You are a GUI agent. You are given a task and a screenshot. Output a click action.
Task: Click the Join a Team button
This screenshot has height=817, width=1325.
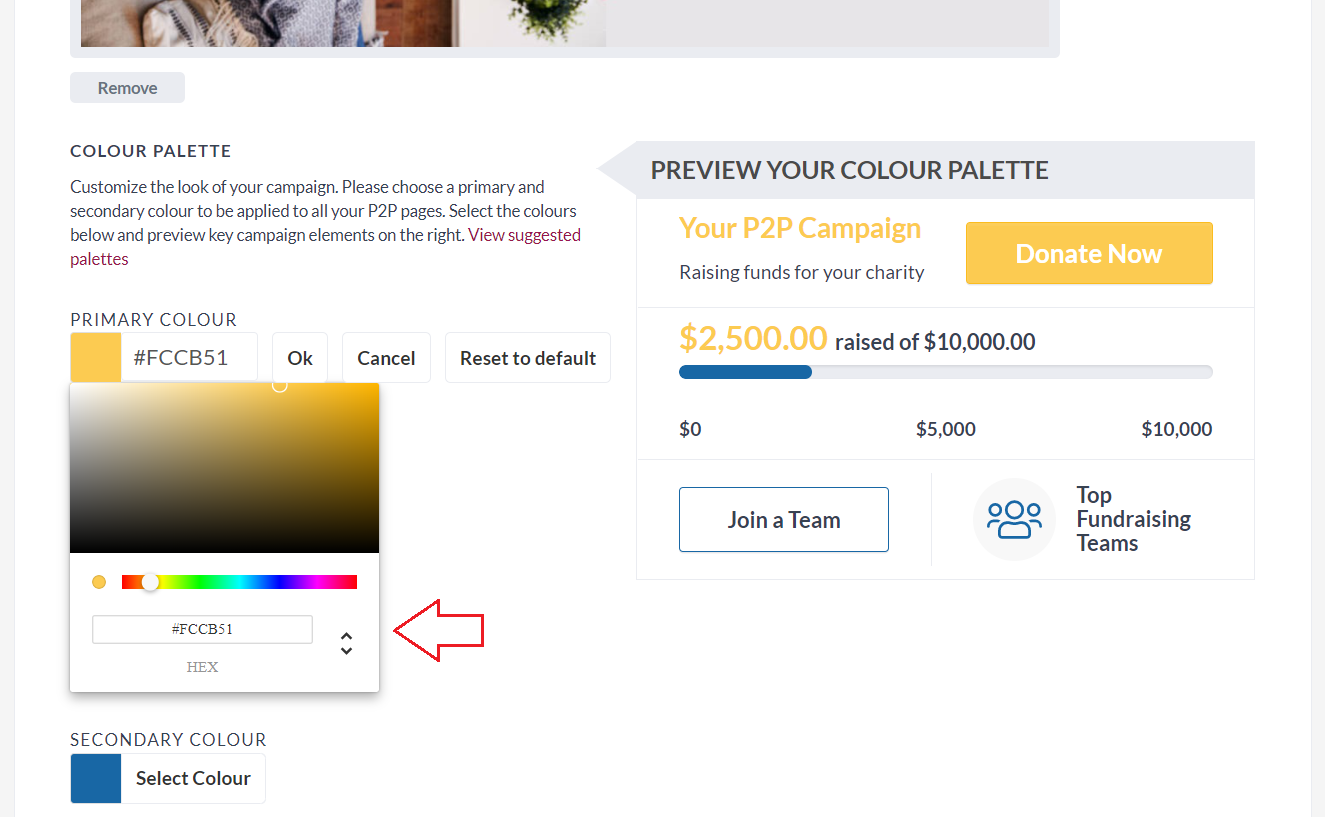(784, 520)
